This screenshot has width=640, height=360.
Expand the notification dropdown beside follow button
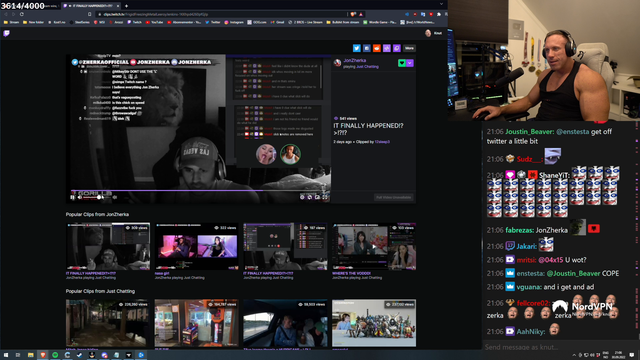tap(410, 63)
